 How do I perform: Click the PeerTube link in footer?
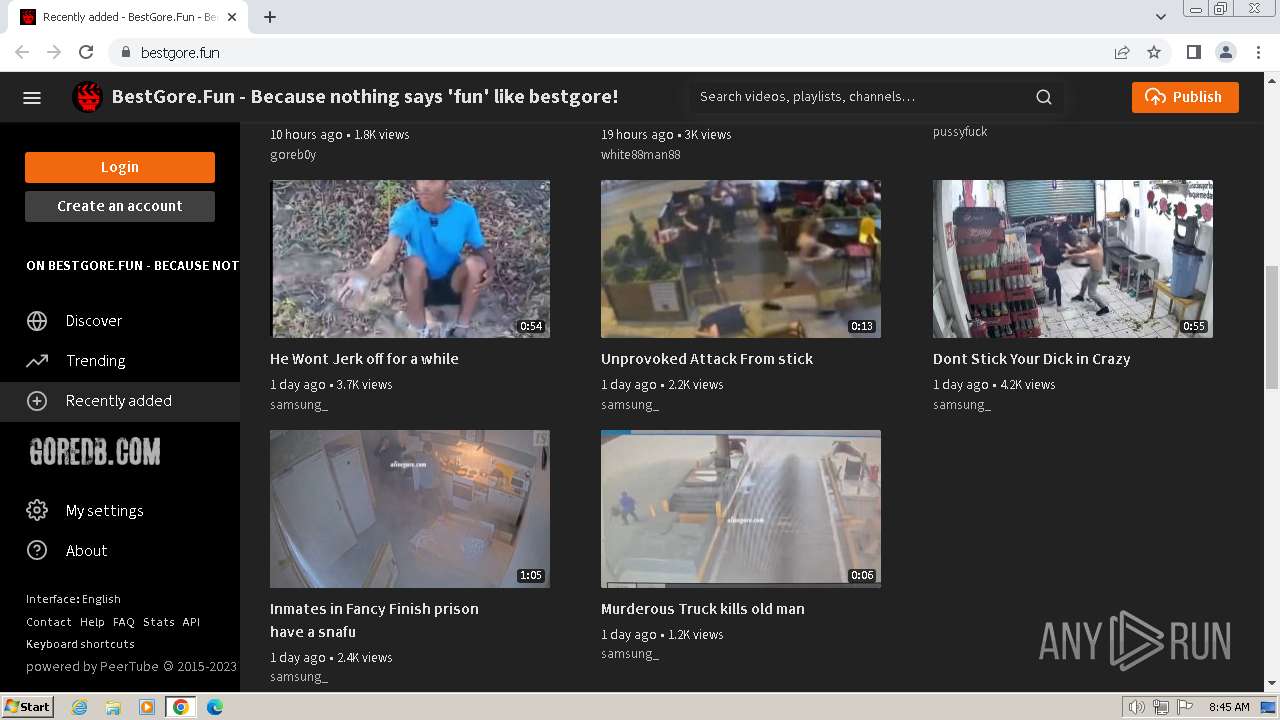tap(129, 667)
